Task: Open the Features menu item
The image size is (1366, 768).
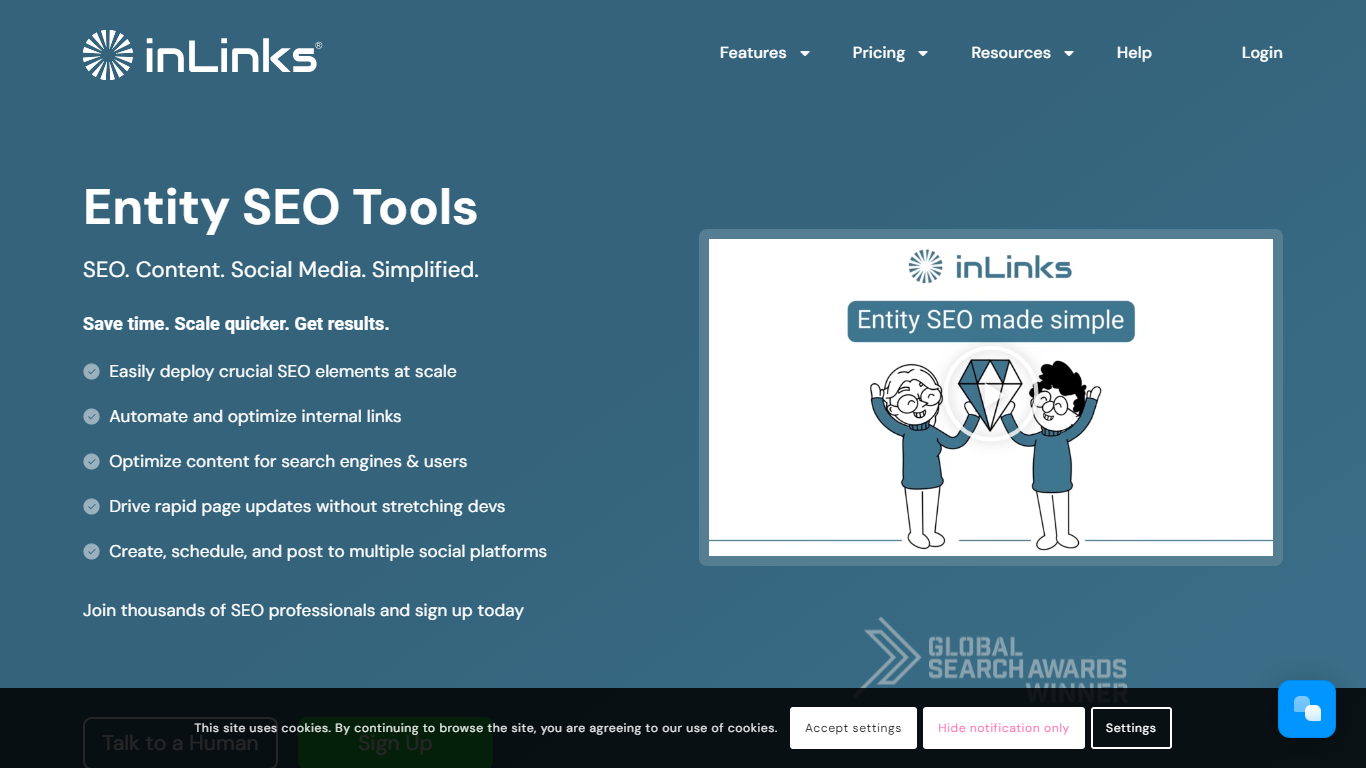Action: coord(753,53)
